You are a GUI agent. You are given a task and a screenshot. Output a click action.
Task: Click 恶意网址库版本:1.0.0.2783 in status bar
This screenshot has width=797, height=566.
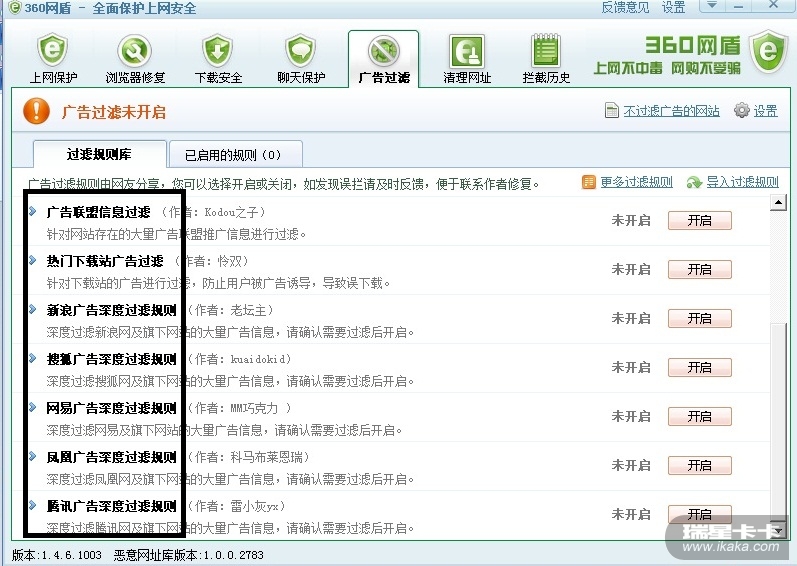point(189,555)
